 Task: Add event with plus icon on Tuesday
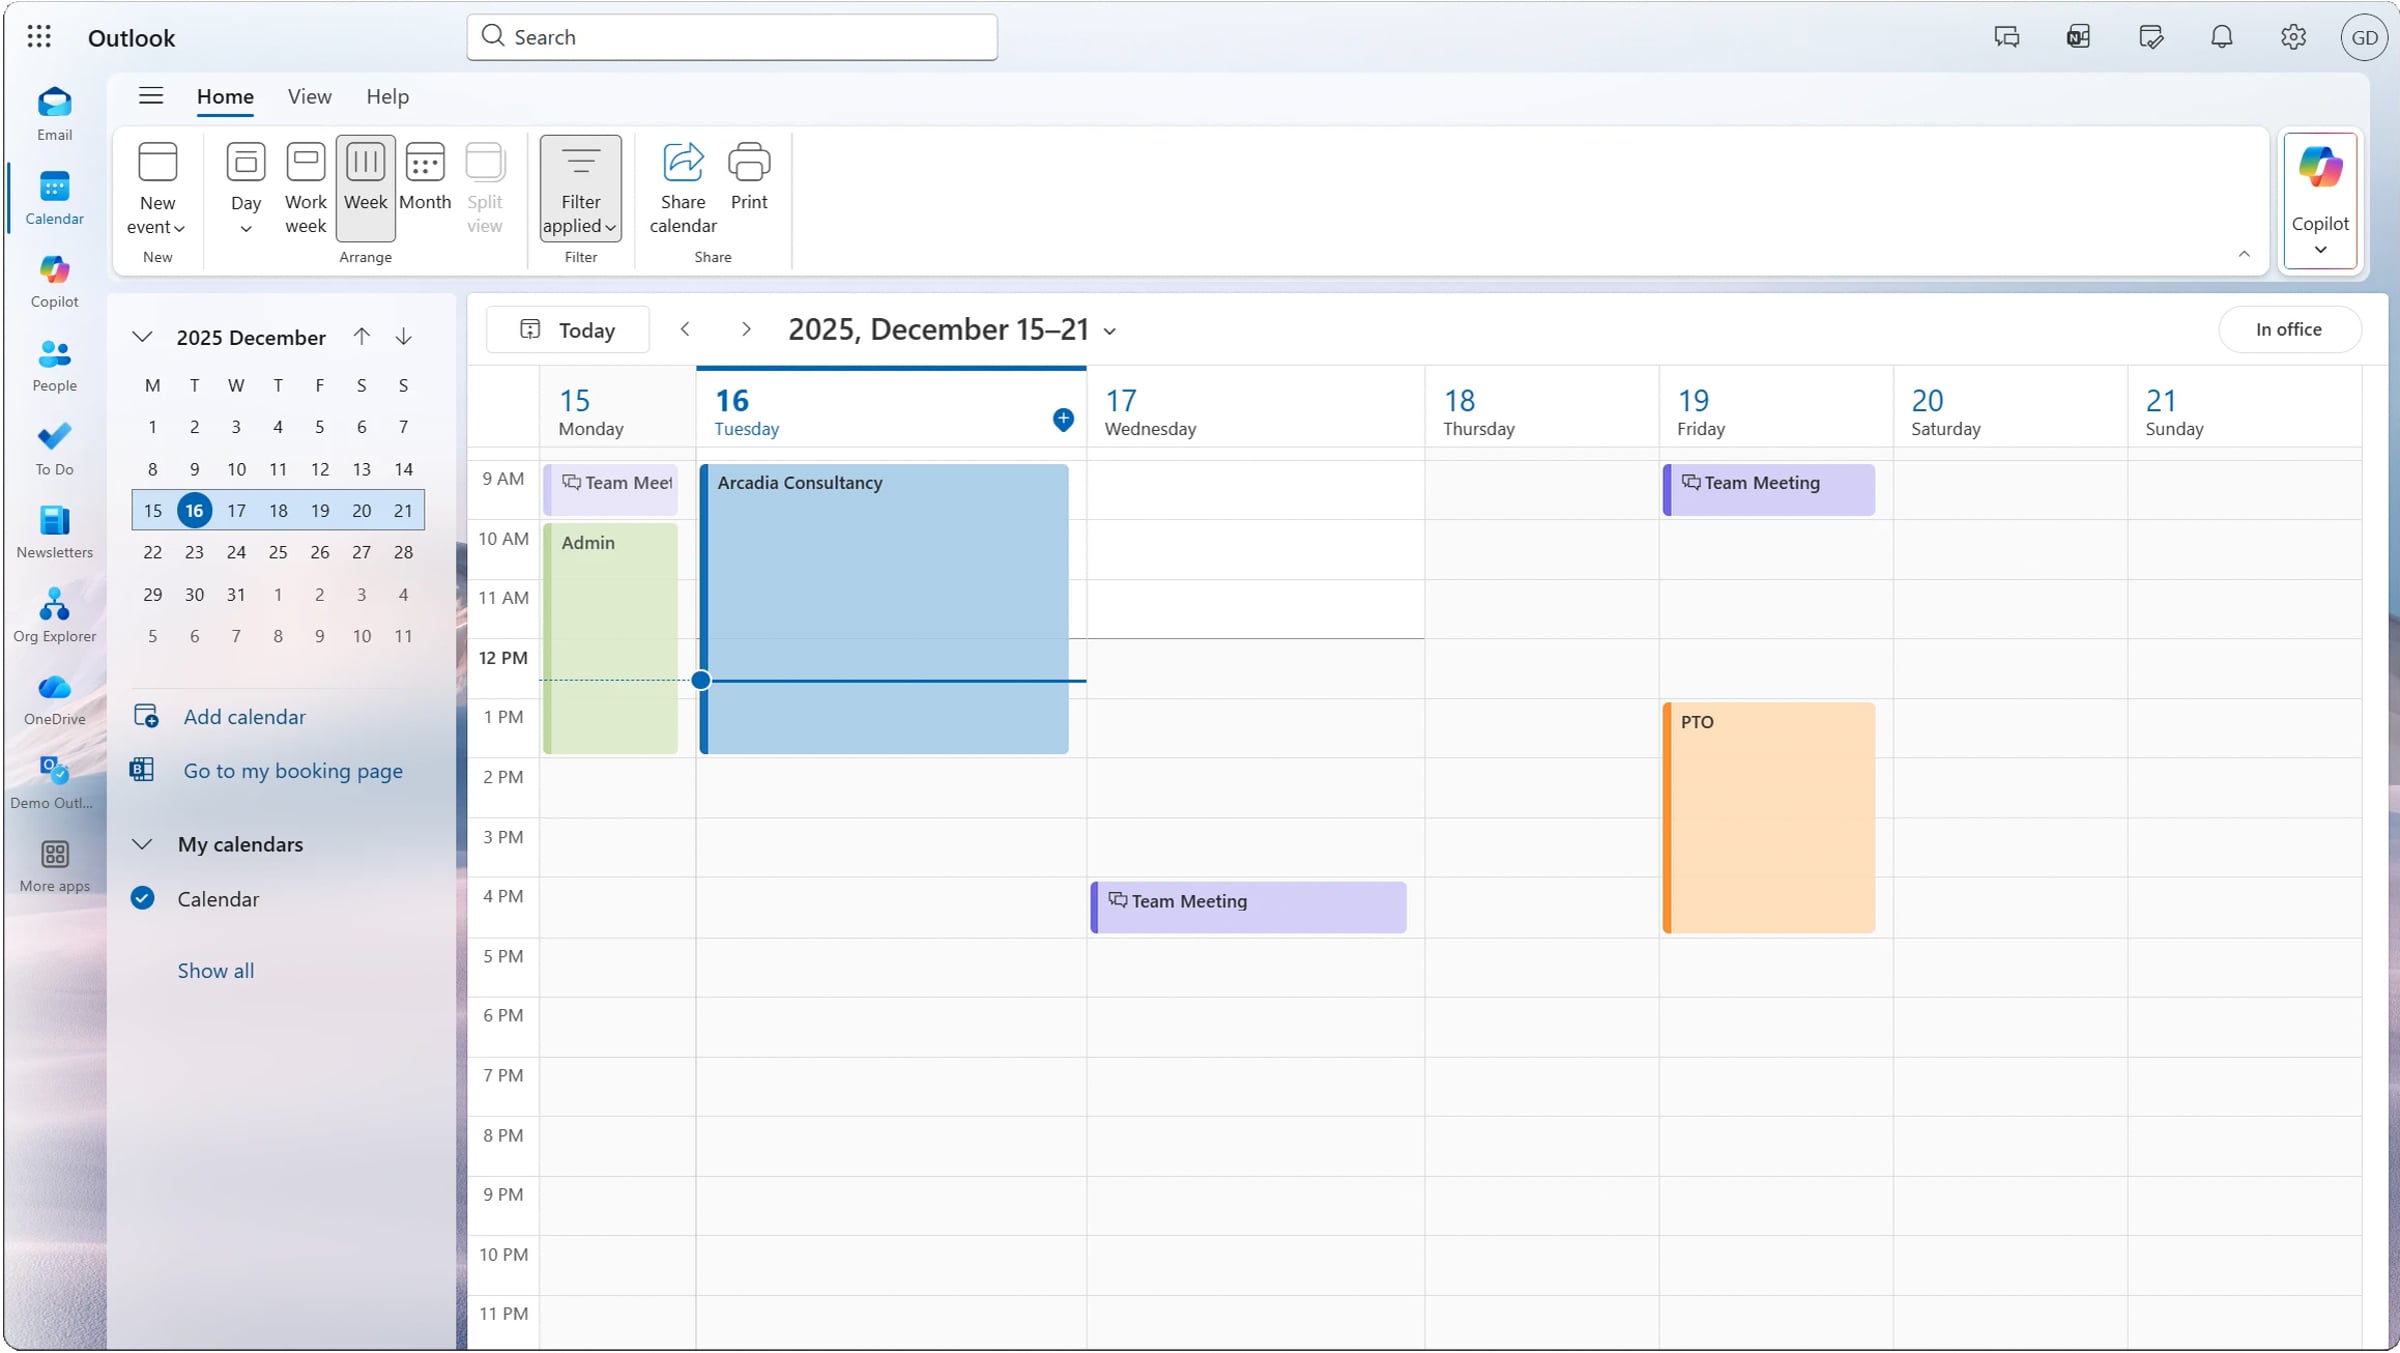tap(1063, 419)
